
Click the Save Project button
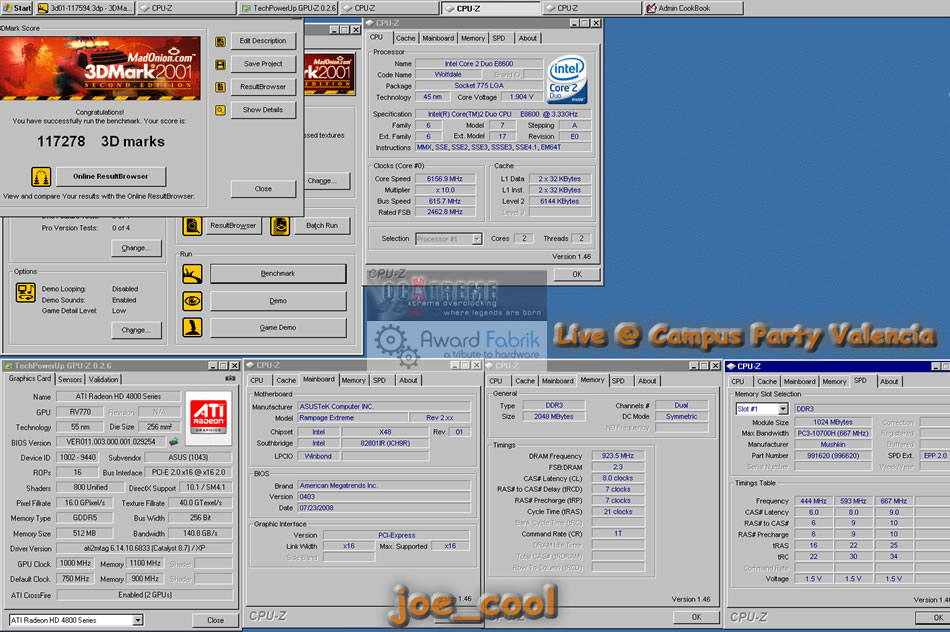[x=263, y=64]
